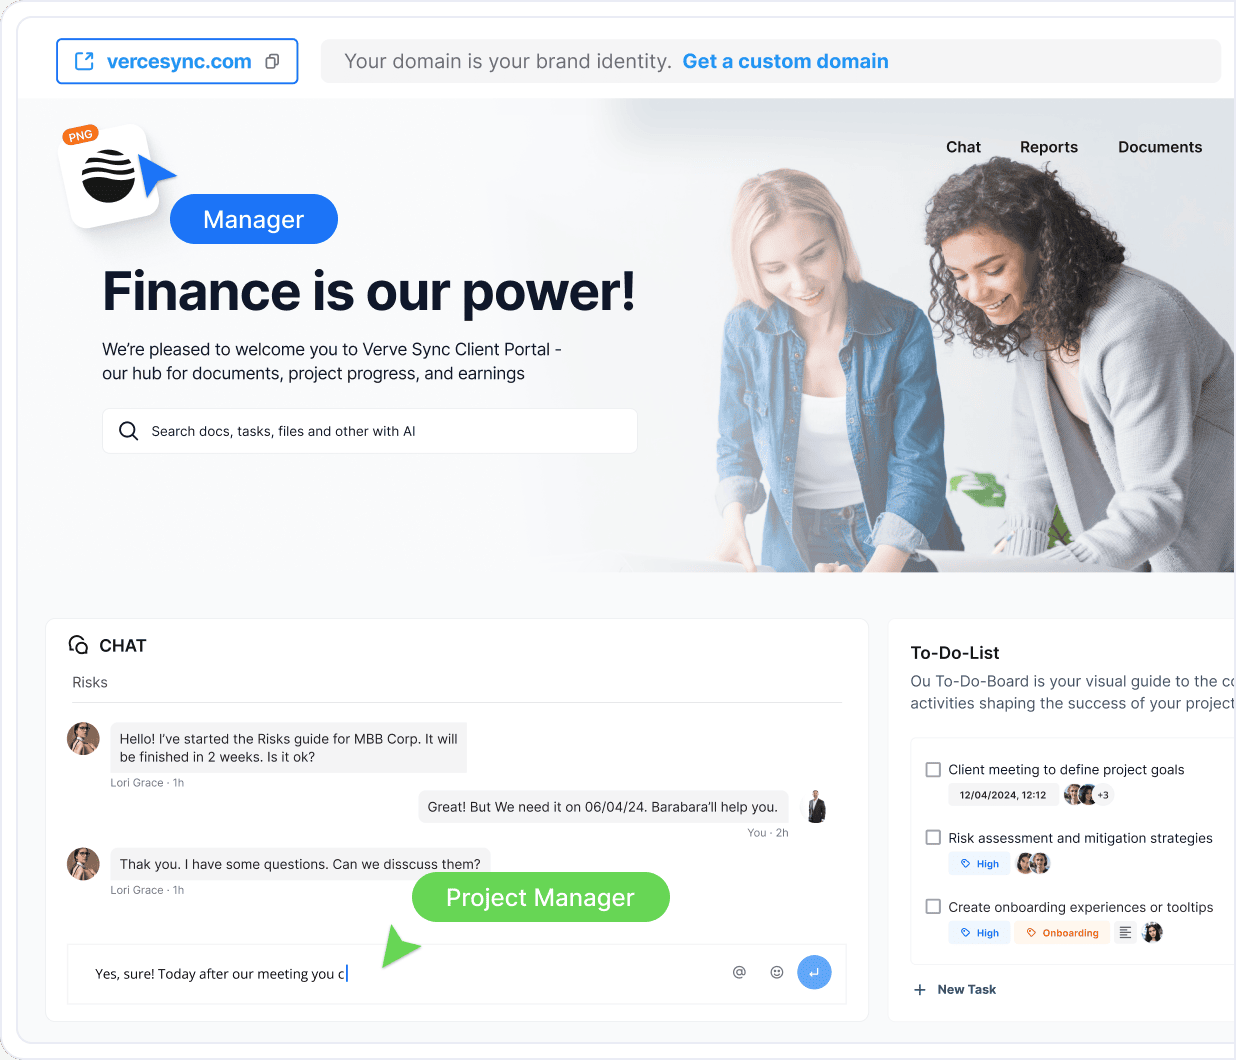Screen dimensions: 1236x1060
Task: Click the vercesync.com domain link
Action: point(179,62)
